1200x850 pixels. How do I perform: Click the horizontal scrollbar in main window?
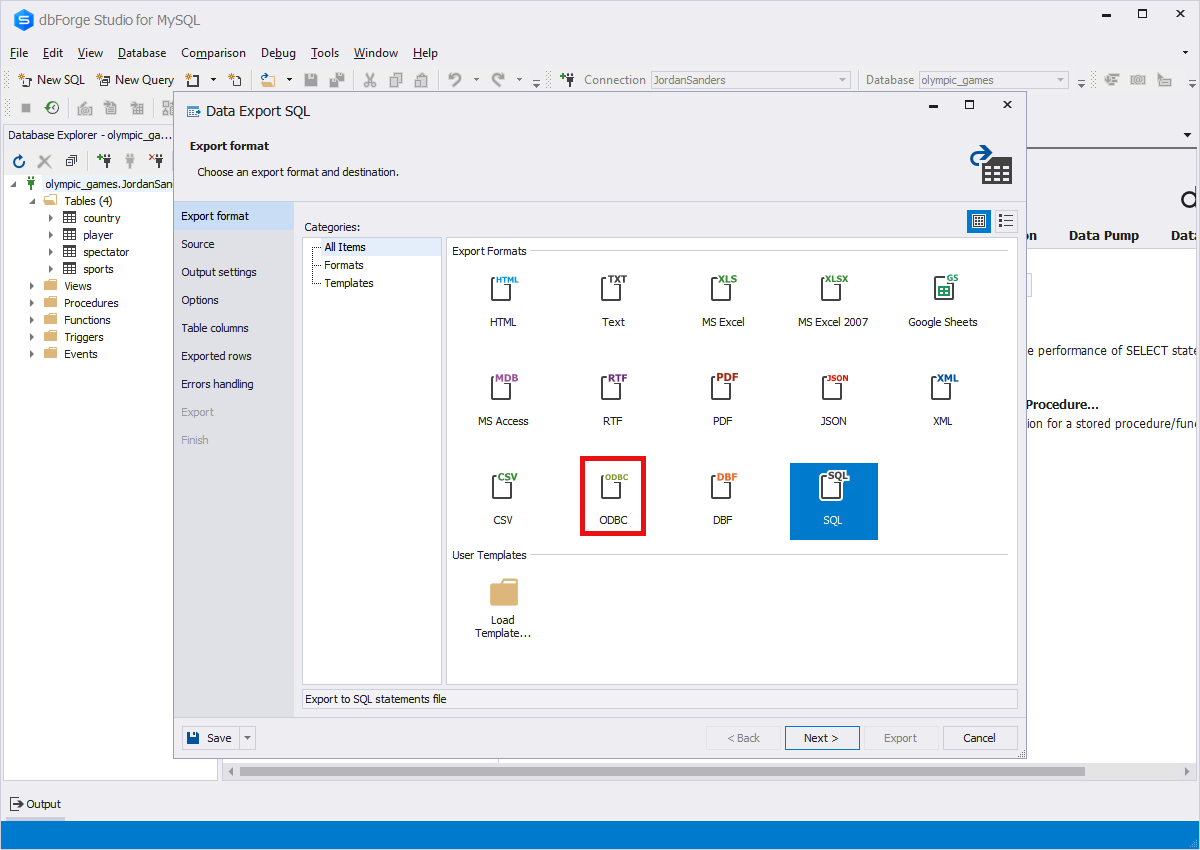click(x=662, y=771)
